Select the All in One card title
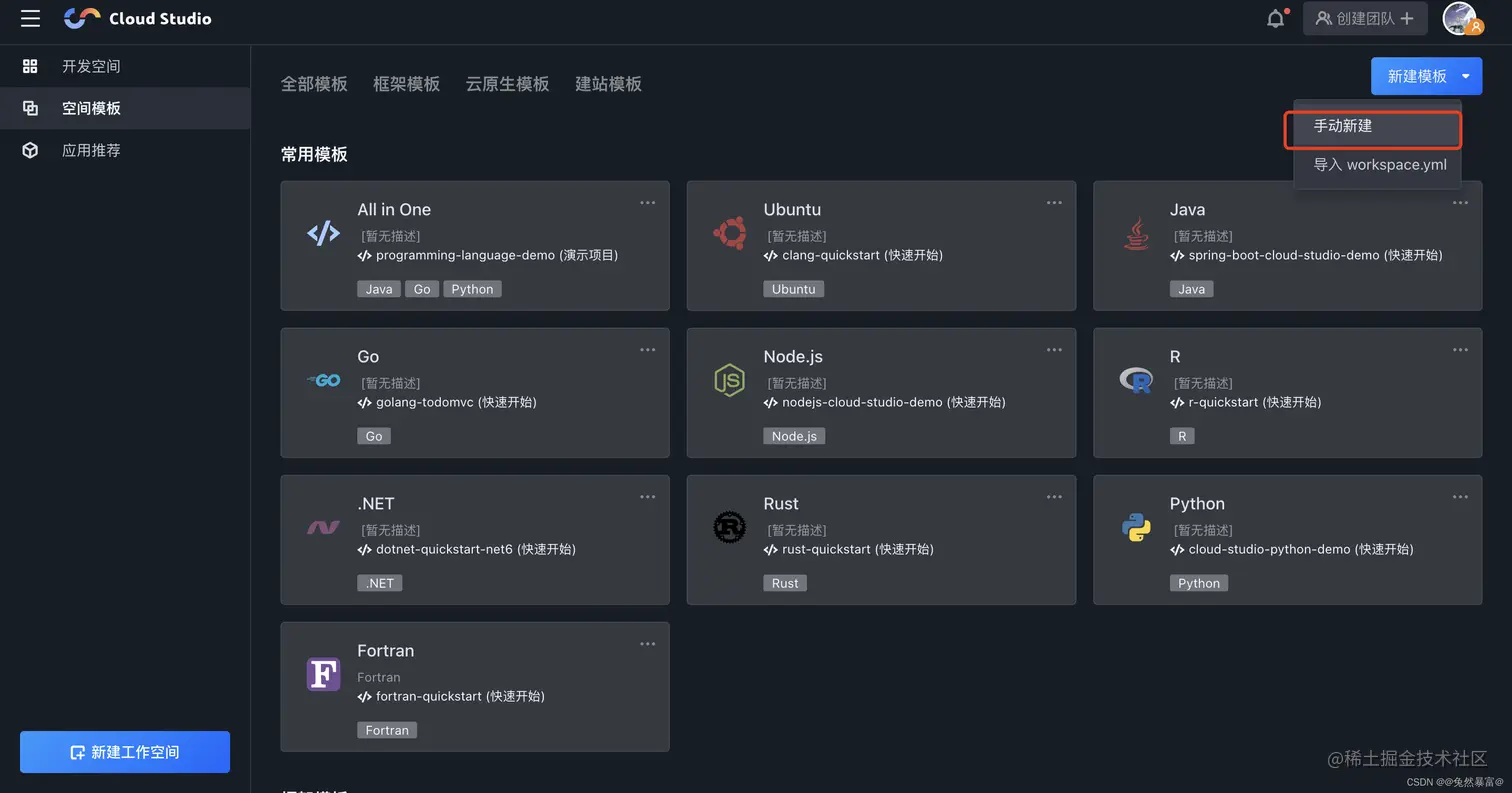This screenshot has height=793, width=1512. pyautogui.click(x=394, y=209)
